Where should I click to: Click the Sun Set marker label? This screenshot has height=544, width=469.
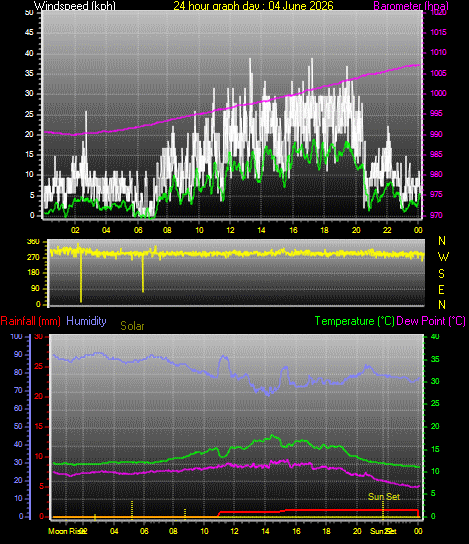[384, 496]
